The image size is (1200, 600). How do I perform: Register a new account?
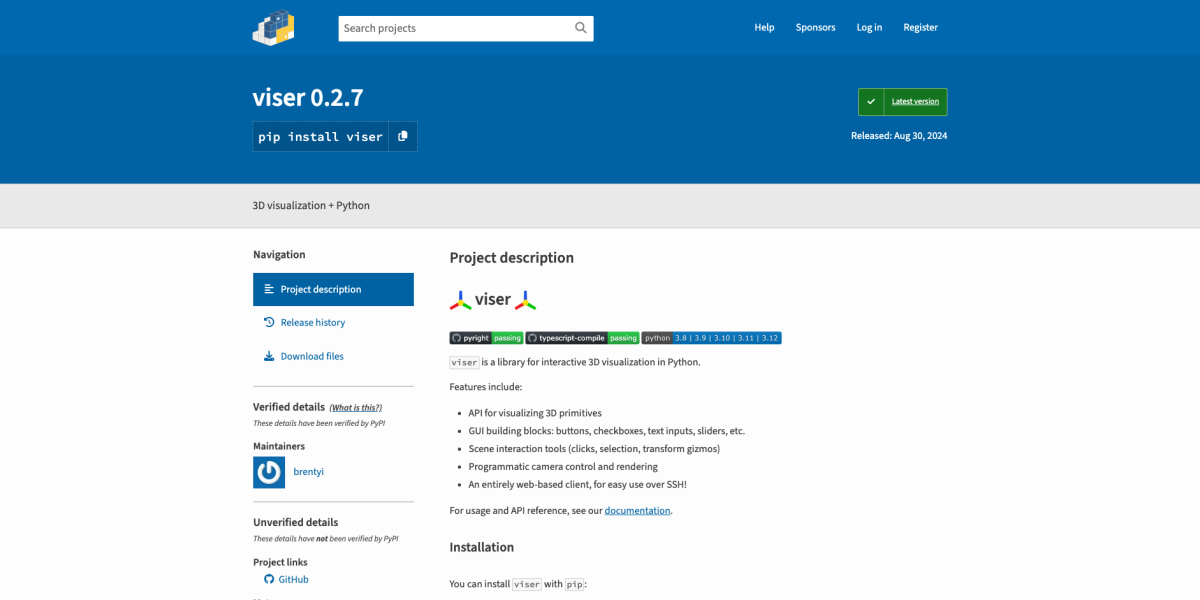click(x=920, y=27)
